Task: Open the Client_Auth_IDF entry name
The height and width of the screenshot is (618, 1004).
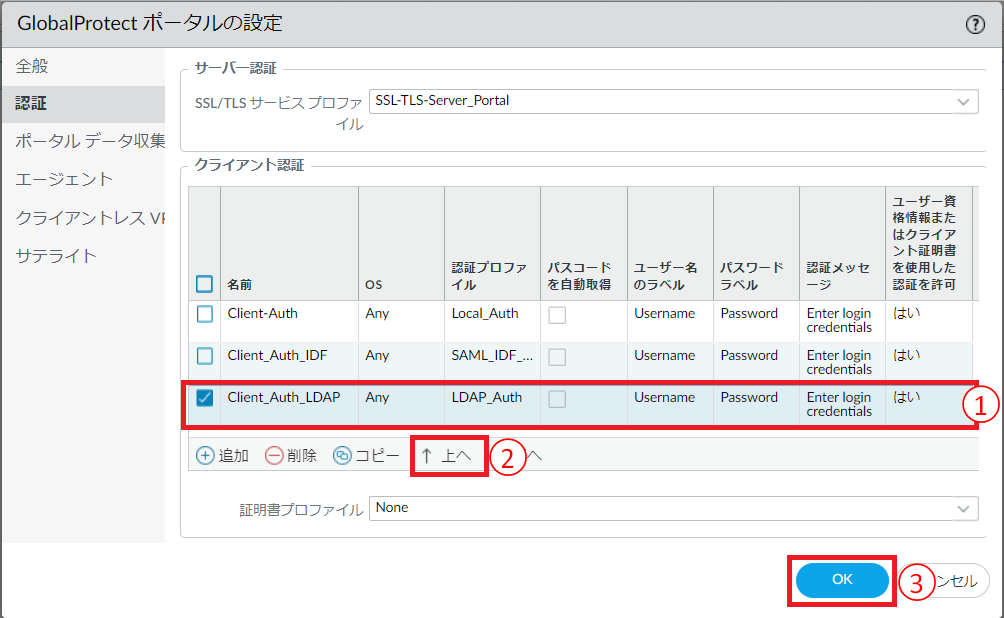Action: pyautogui.click(x=277, y=355)
